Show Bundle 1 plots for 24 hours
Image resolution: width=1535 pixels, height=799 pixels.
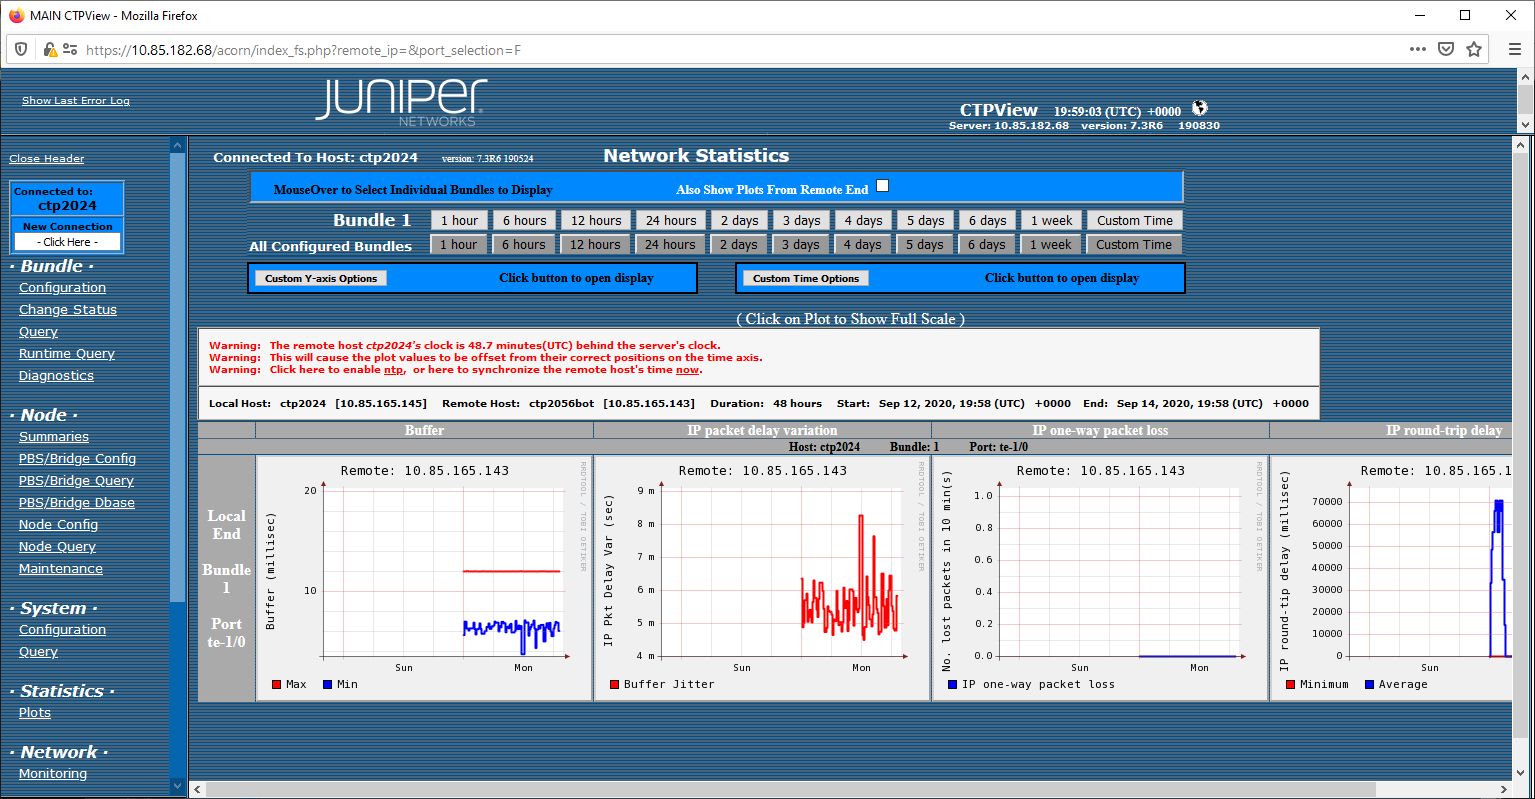(x=670, y=221)
